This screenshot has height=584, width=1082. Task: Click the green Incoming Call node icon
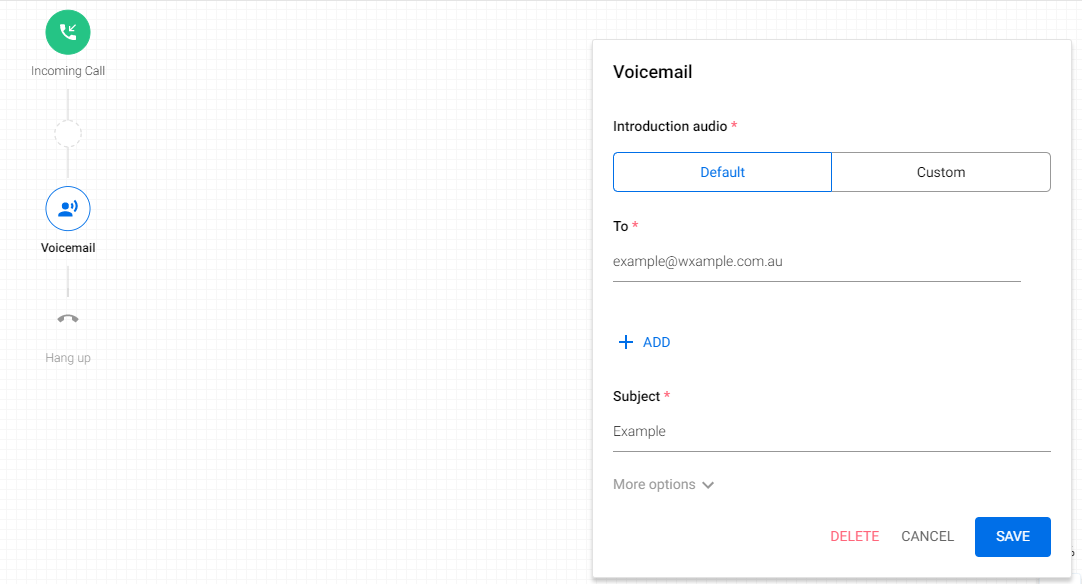[68, 31]
